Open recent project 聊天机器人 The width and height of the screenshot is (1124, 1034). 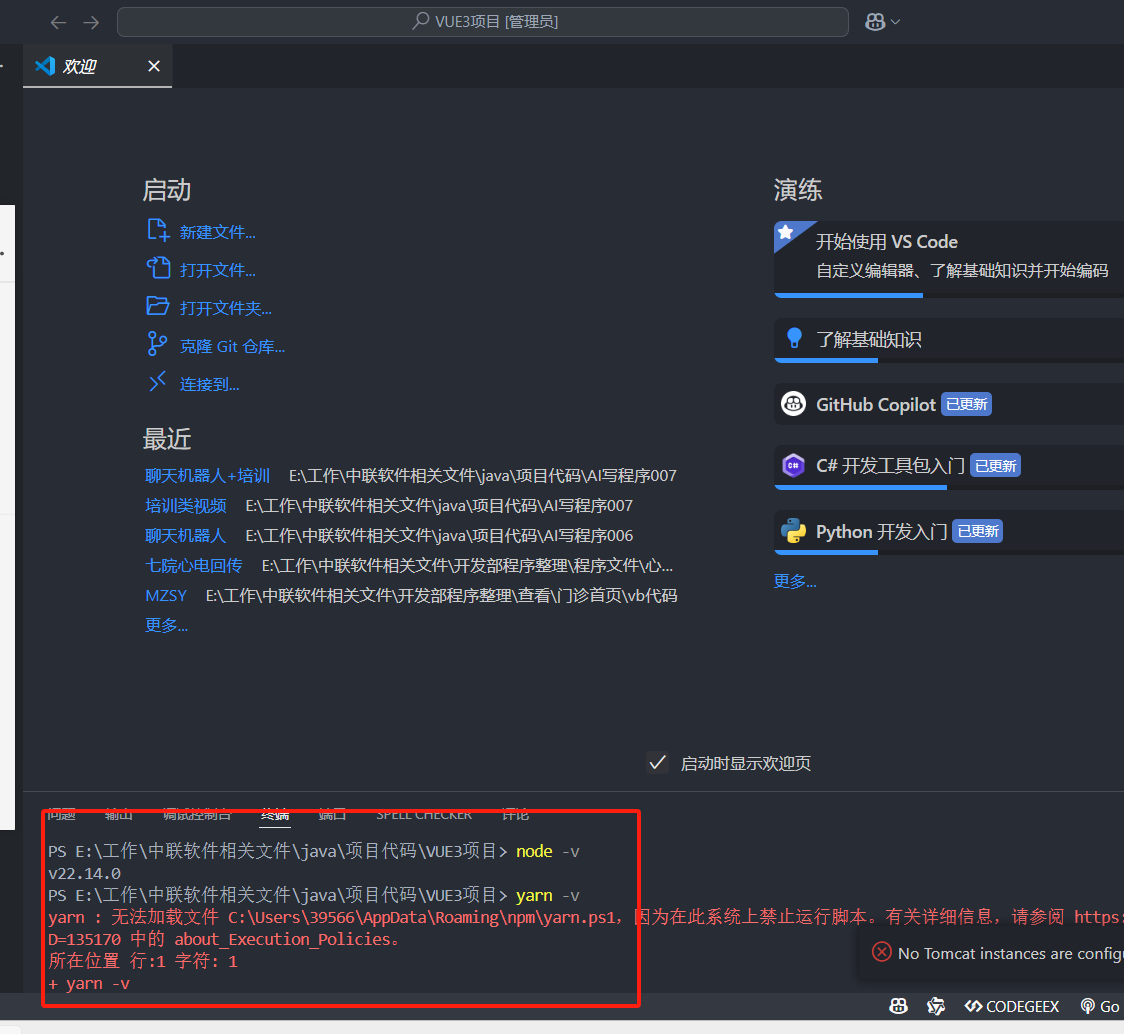[185, 536]
